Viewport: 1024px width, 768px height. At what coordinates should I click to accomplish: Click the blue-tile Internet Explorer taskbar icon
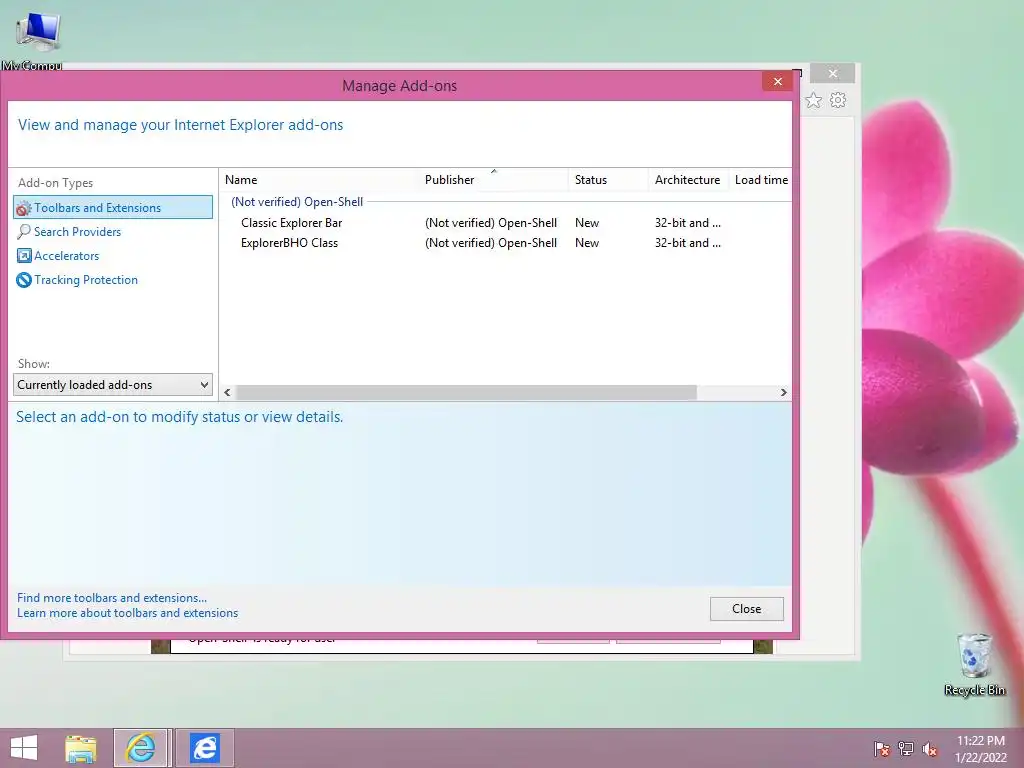(204, 748)
